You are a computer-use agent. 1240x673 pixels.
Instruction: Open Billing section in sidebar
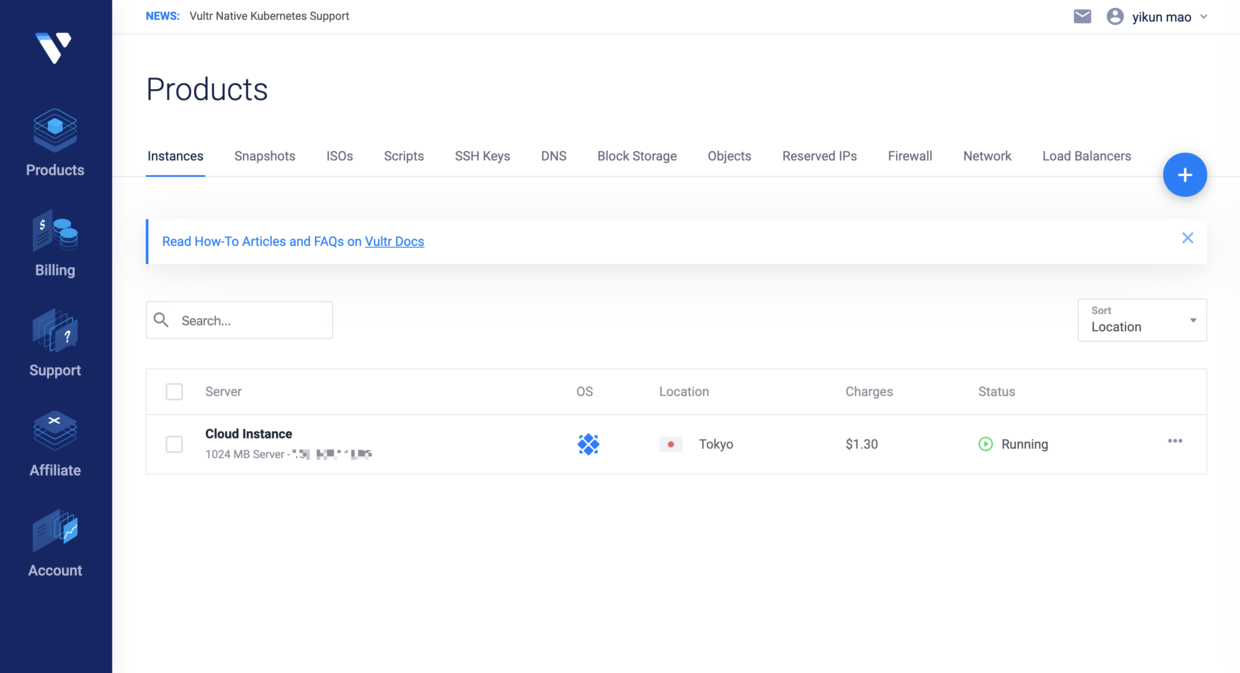(55, 244)
